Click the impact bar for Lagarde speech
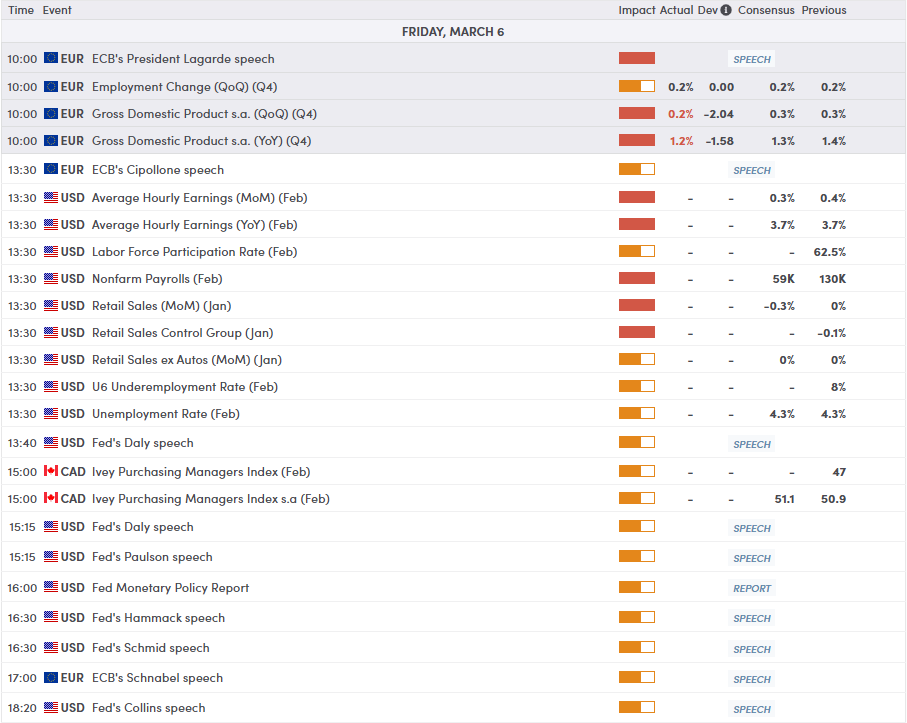The image size is (907, 723). [x=637, y=58]
